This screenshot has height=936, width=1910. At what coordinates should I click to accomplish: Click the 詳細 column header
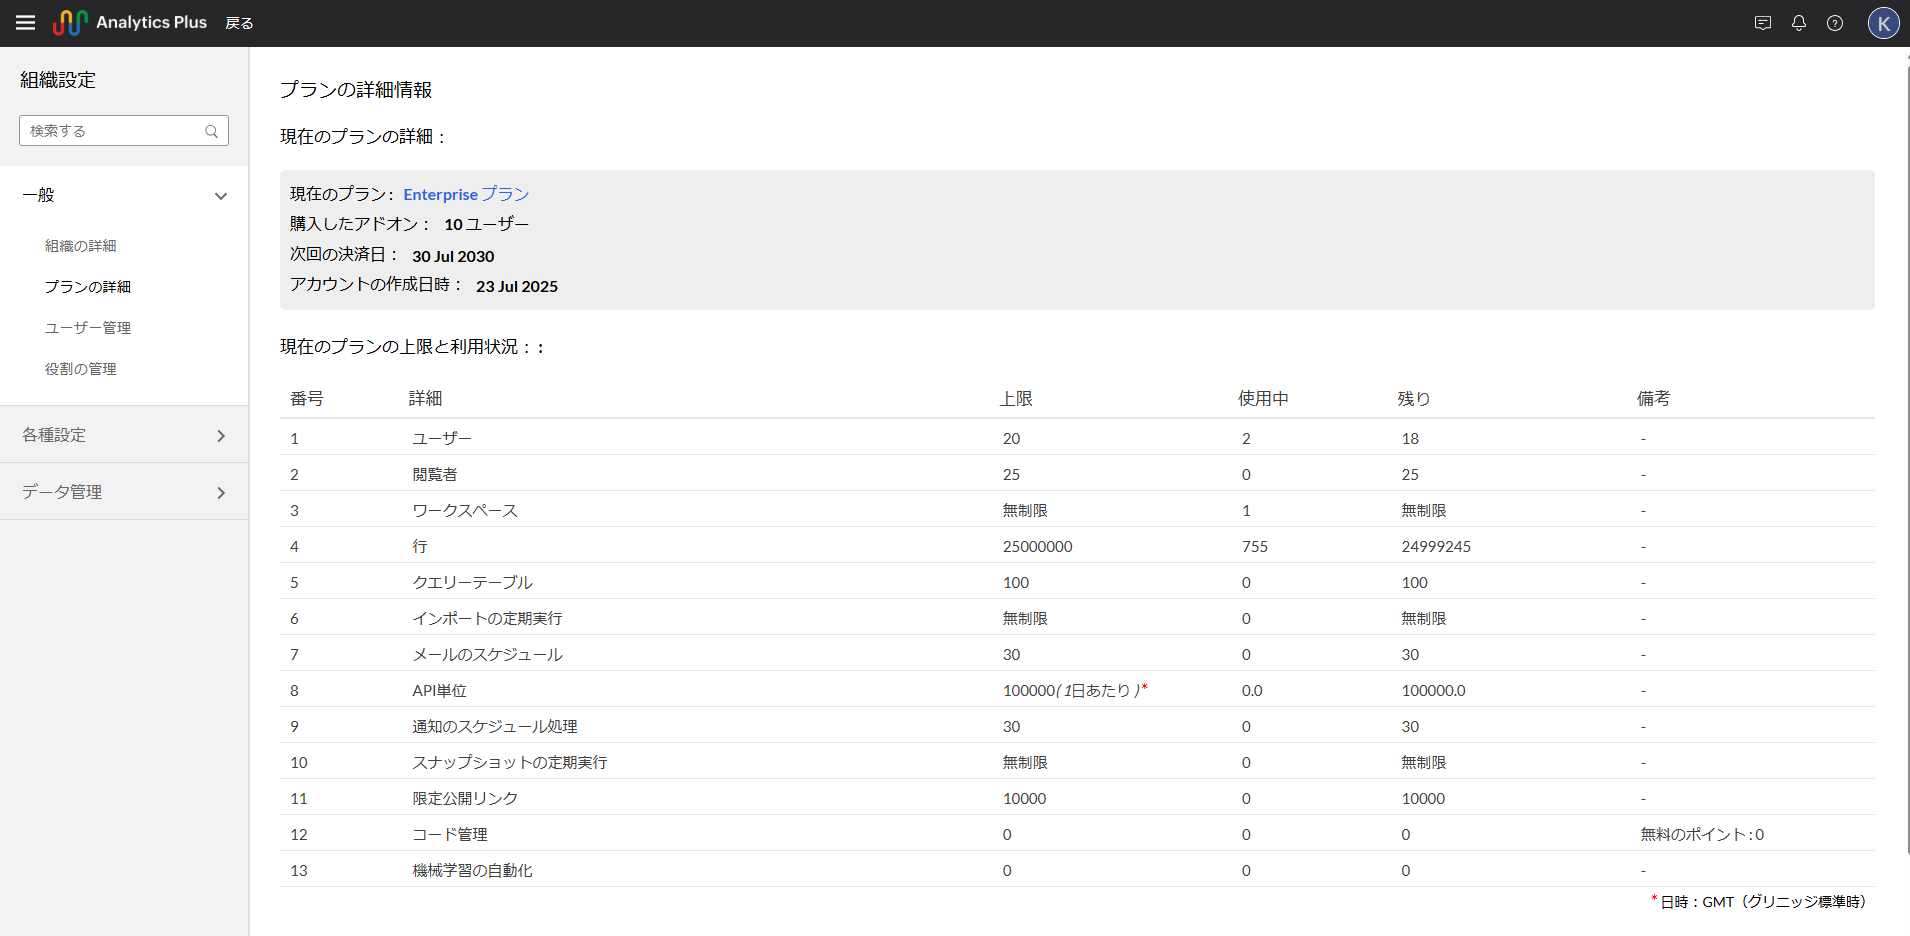pyautogui.click(x=425, y=398)
